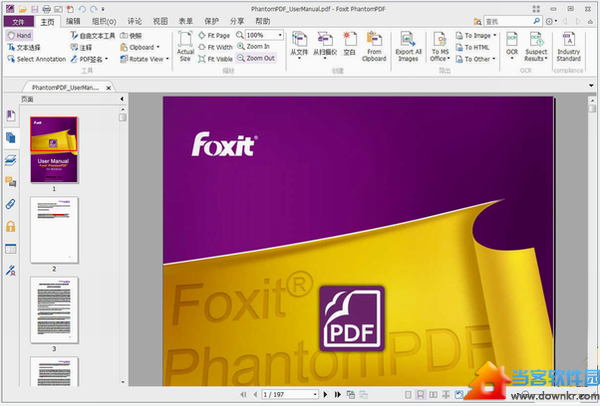Open the layers side panel
600x406 pixels.
[11, 160]
